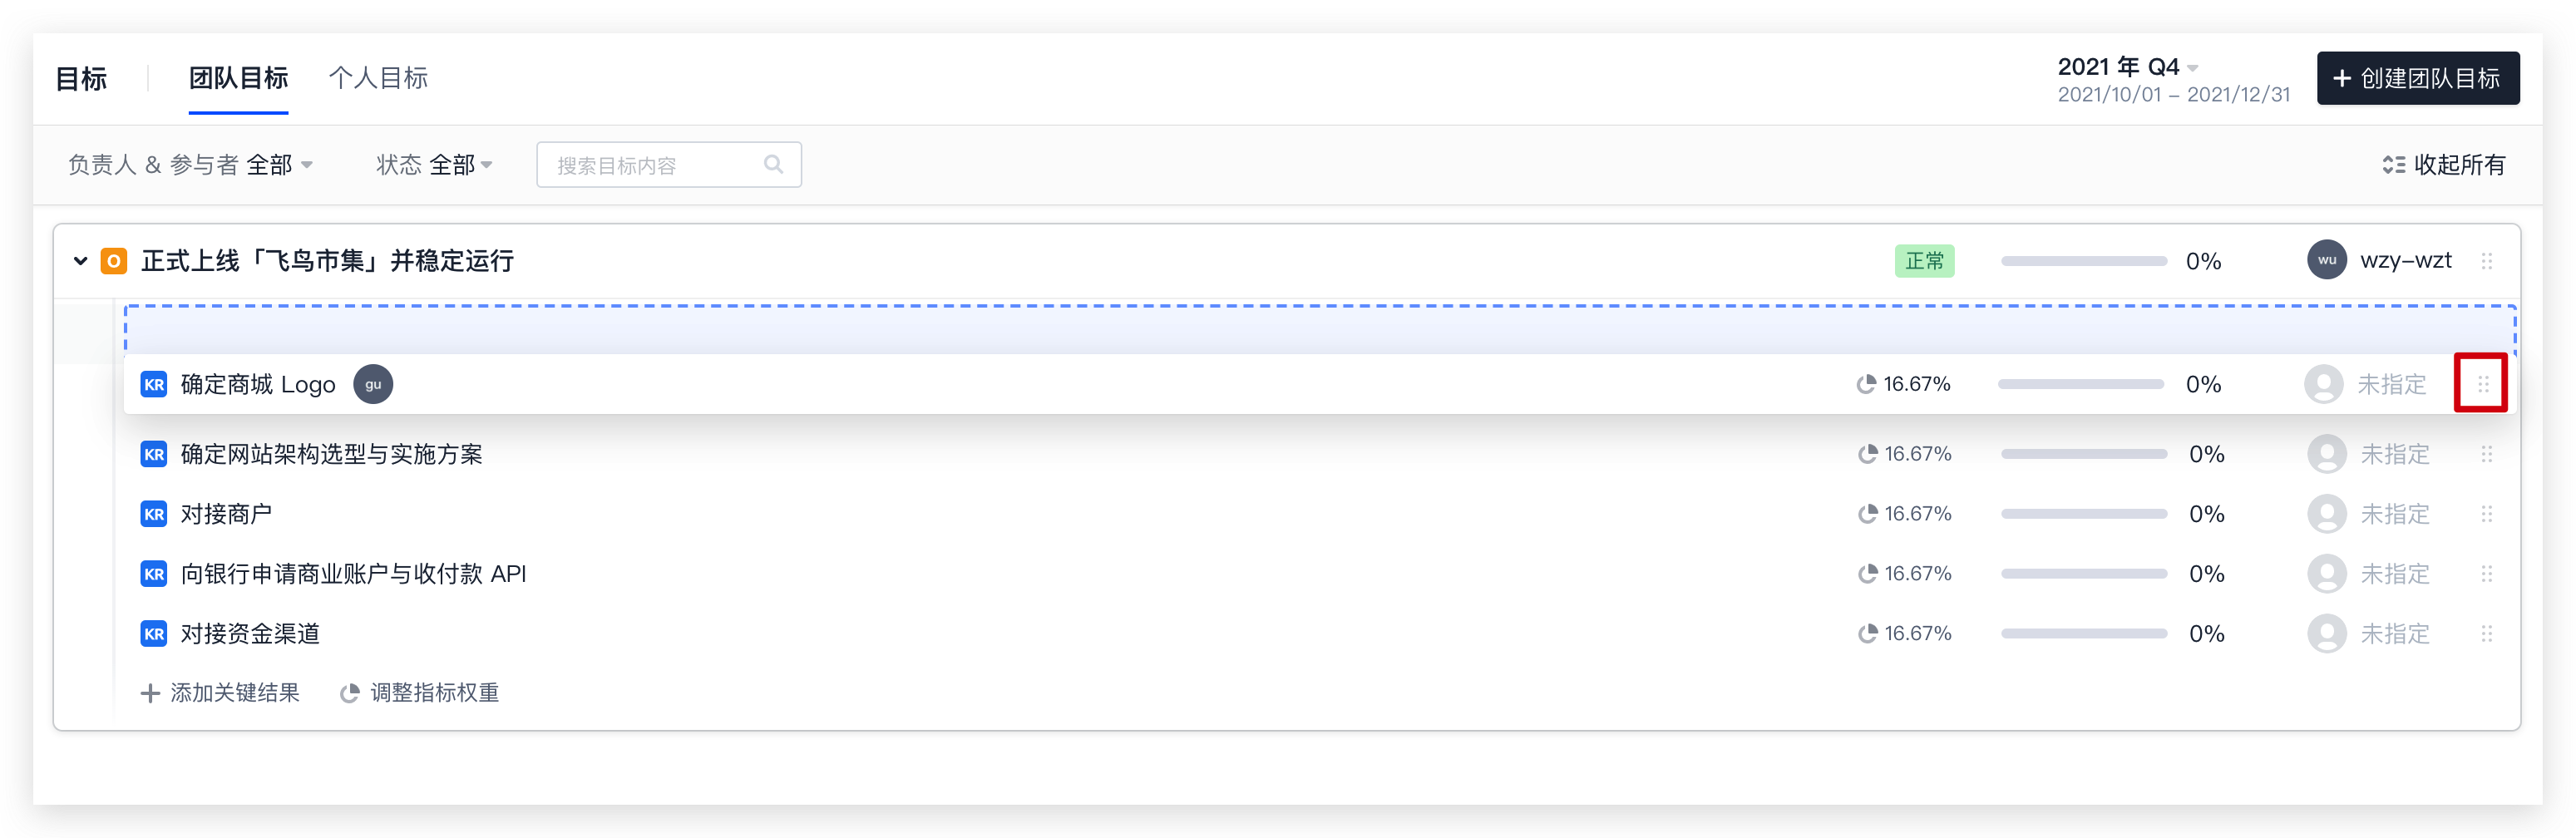Image resolution: width=2576 pixels, height=838 pixels.
Task: Click the gu avatar beside 确定商城 Logo
Action: point(373,384)
